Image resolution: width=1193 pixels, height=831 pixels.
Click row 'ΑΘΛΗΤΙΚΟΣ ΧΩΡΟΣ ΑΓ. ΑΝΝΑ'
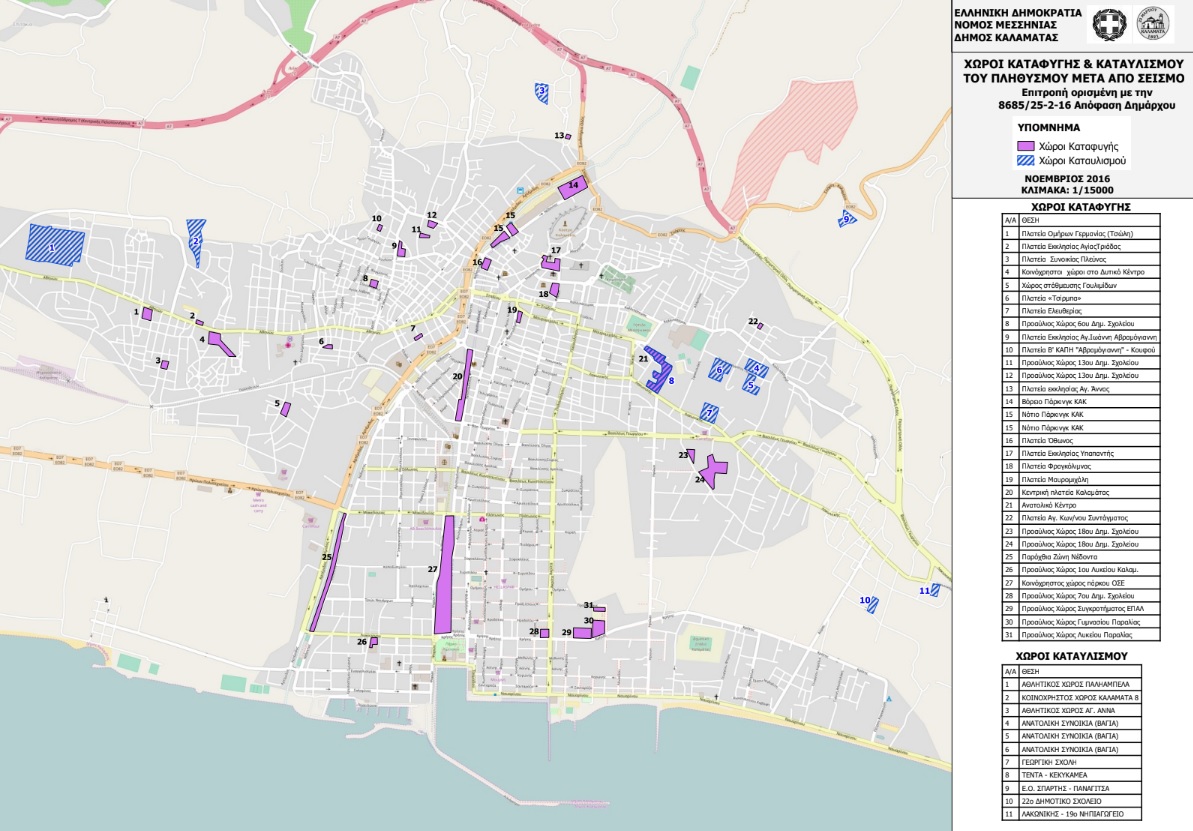pos(1071,710)
